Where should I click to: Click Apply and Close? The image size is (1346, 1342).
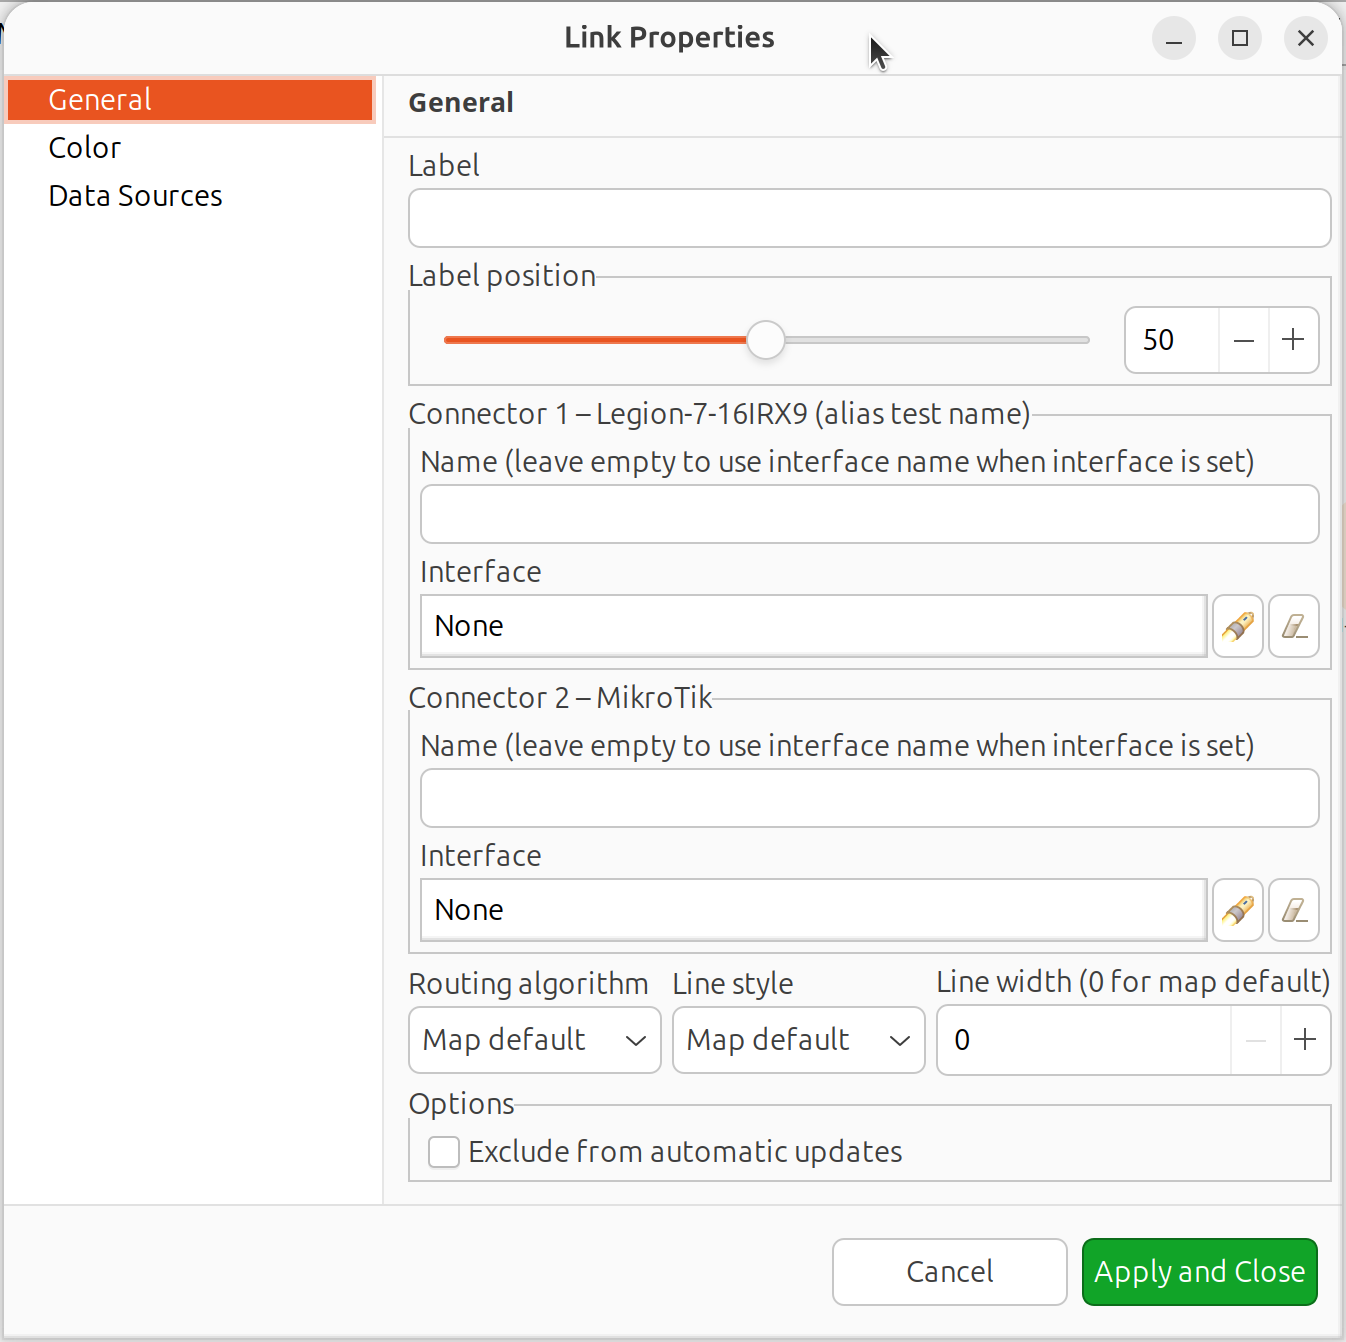(1199, 1271)
